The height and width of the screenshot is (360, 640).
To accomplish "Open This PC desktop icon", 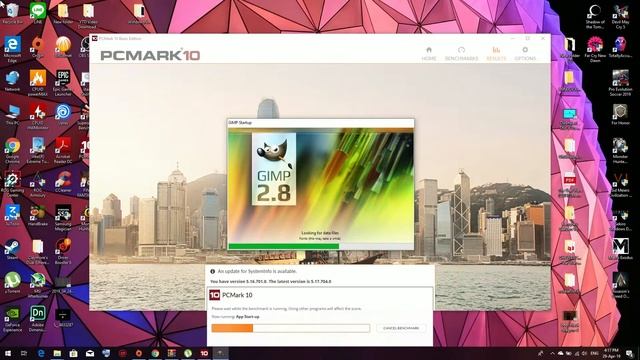I will click(12, 115).
